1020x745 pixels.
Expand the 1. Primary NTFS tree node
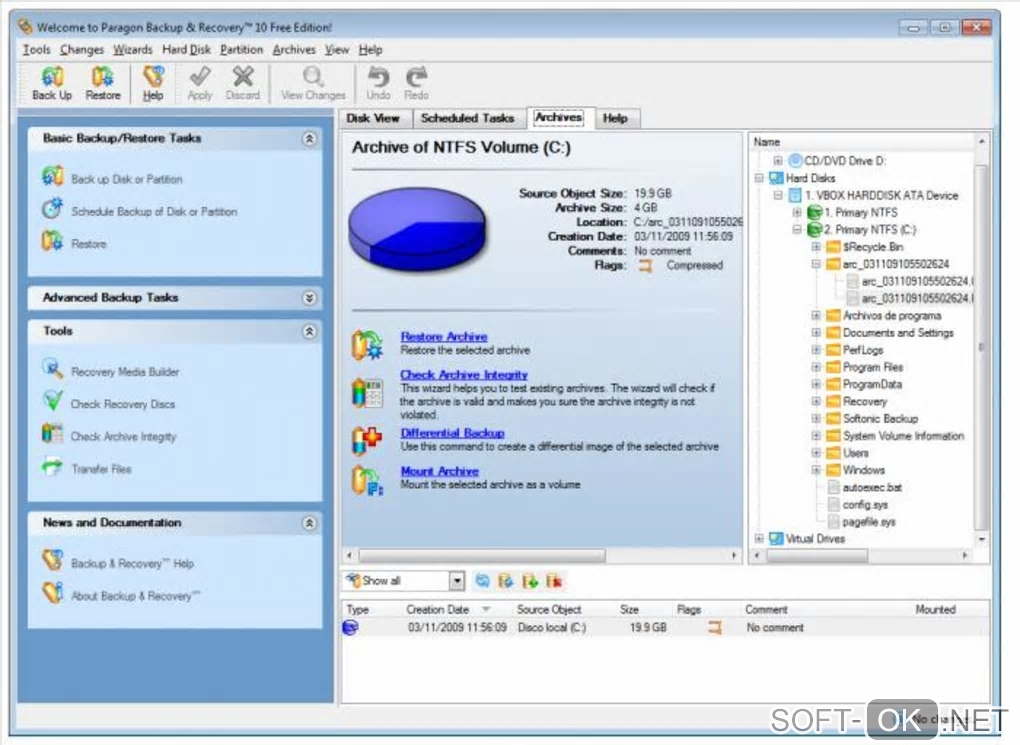797,212
